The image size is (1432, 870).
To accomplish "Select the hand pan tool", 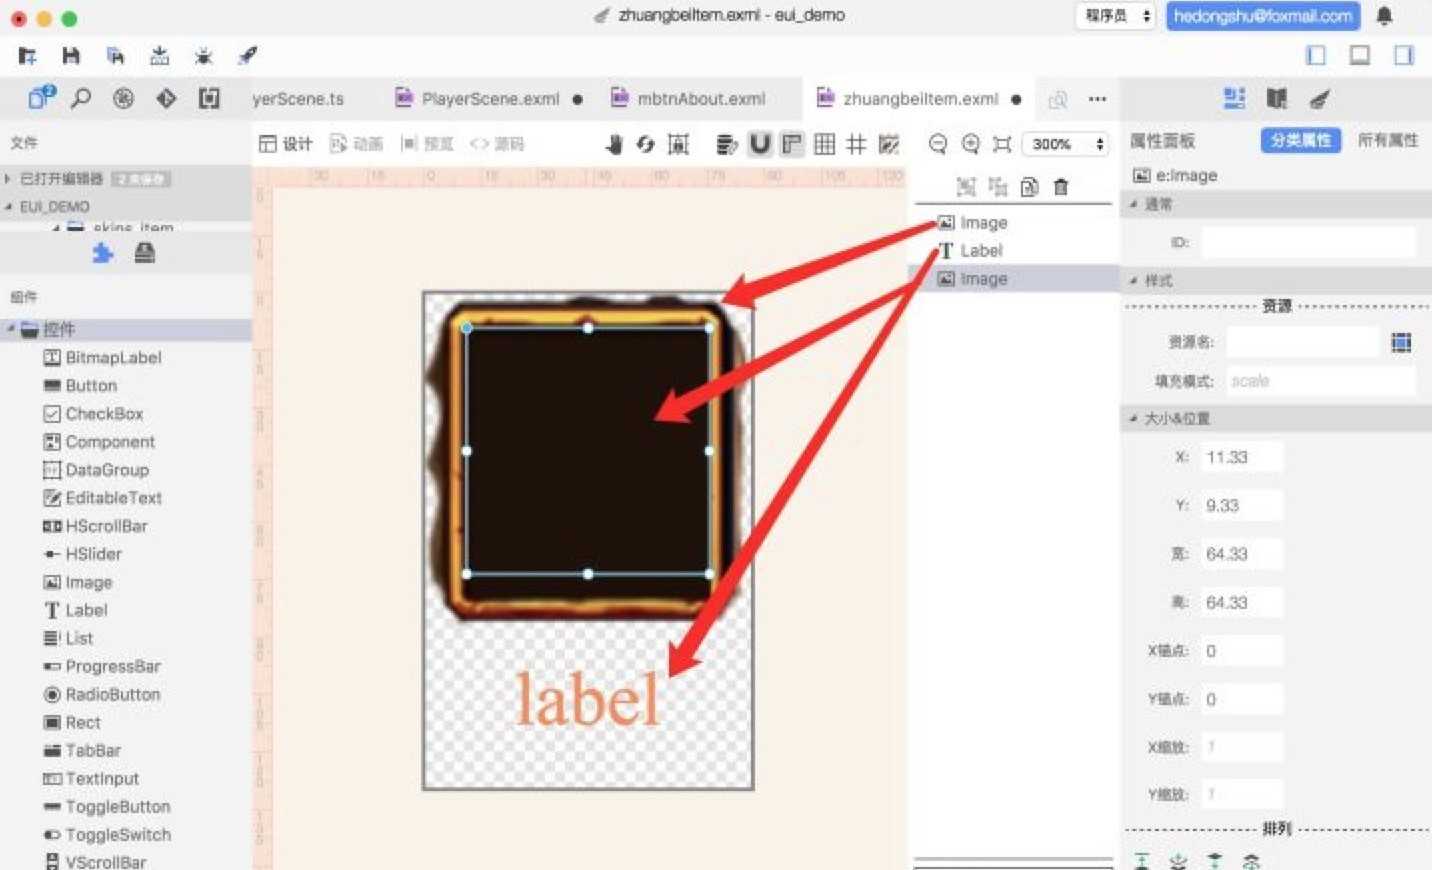I will (614, 144).
